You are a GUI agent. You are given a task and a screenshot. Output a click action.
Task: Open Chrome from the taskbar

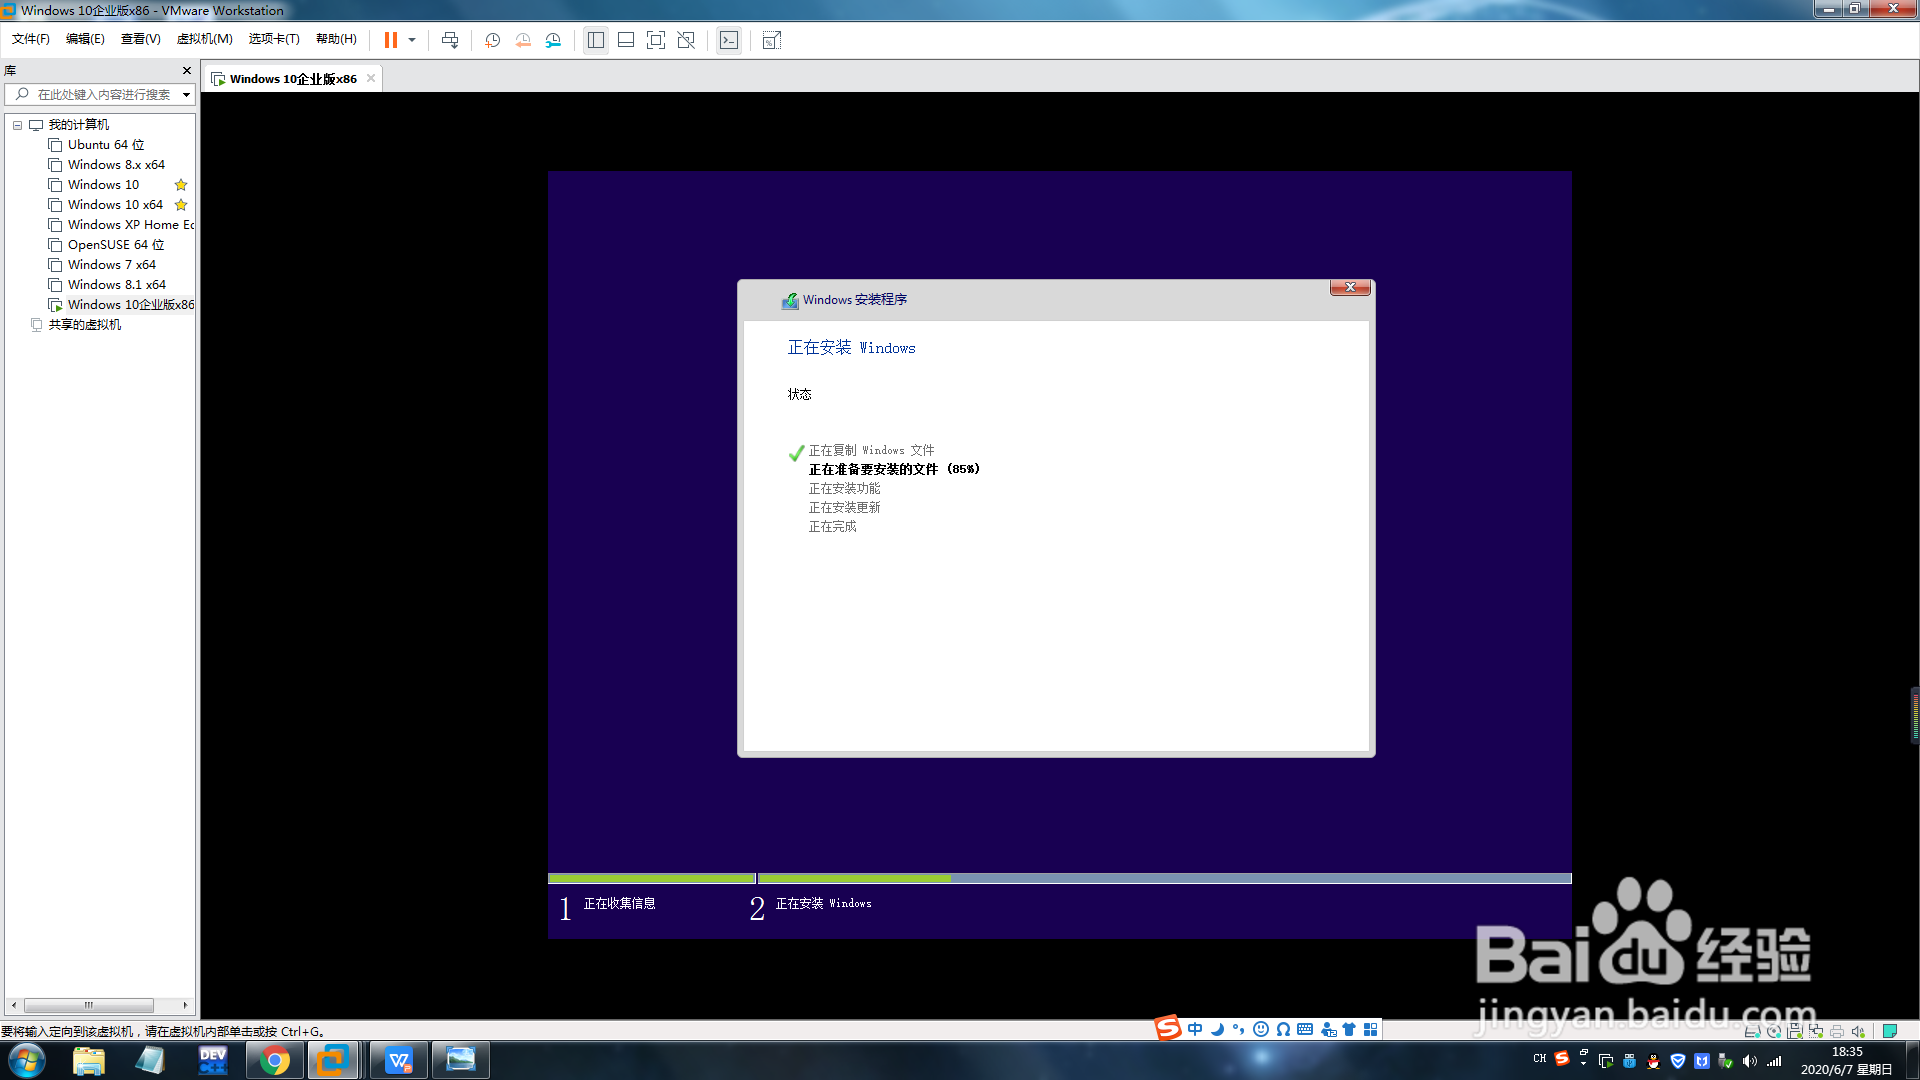274,1060
